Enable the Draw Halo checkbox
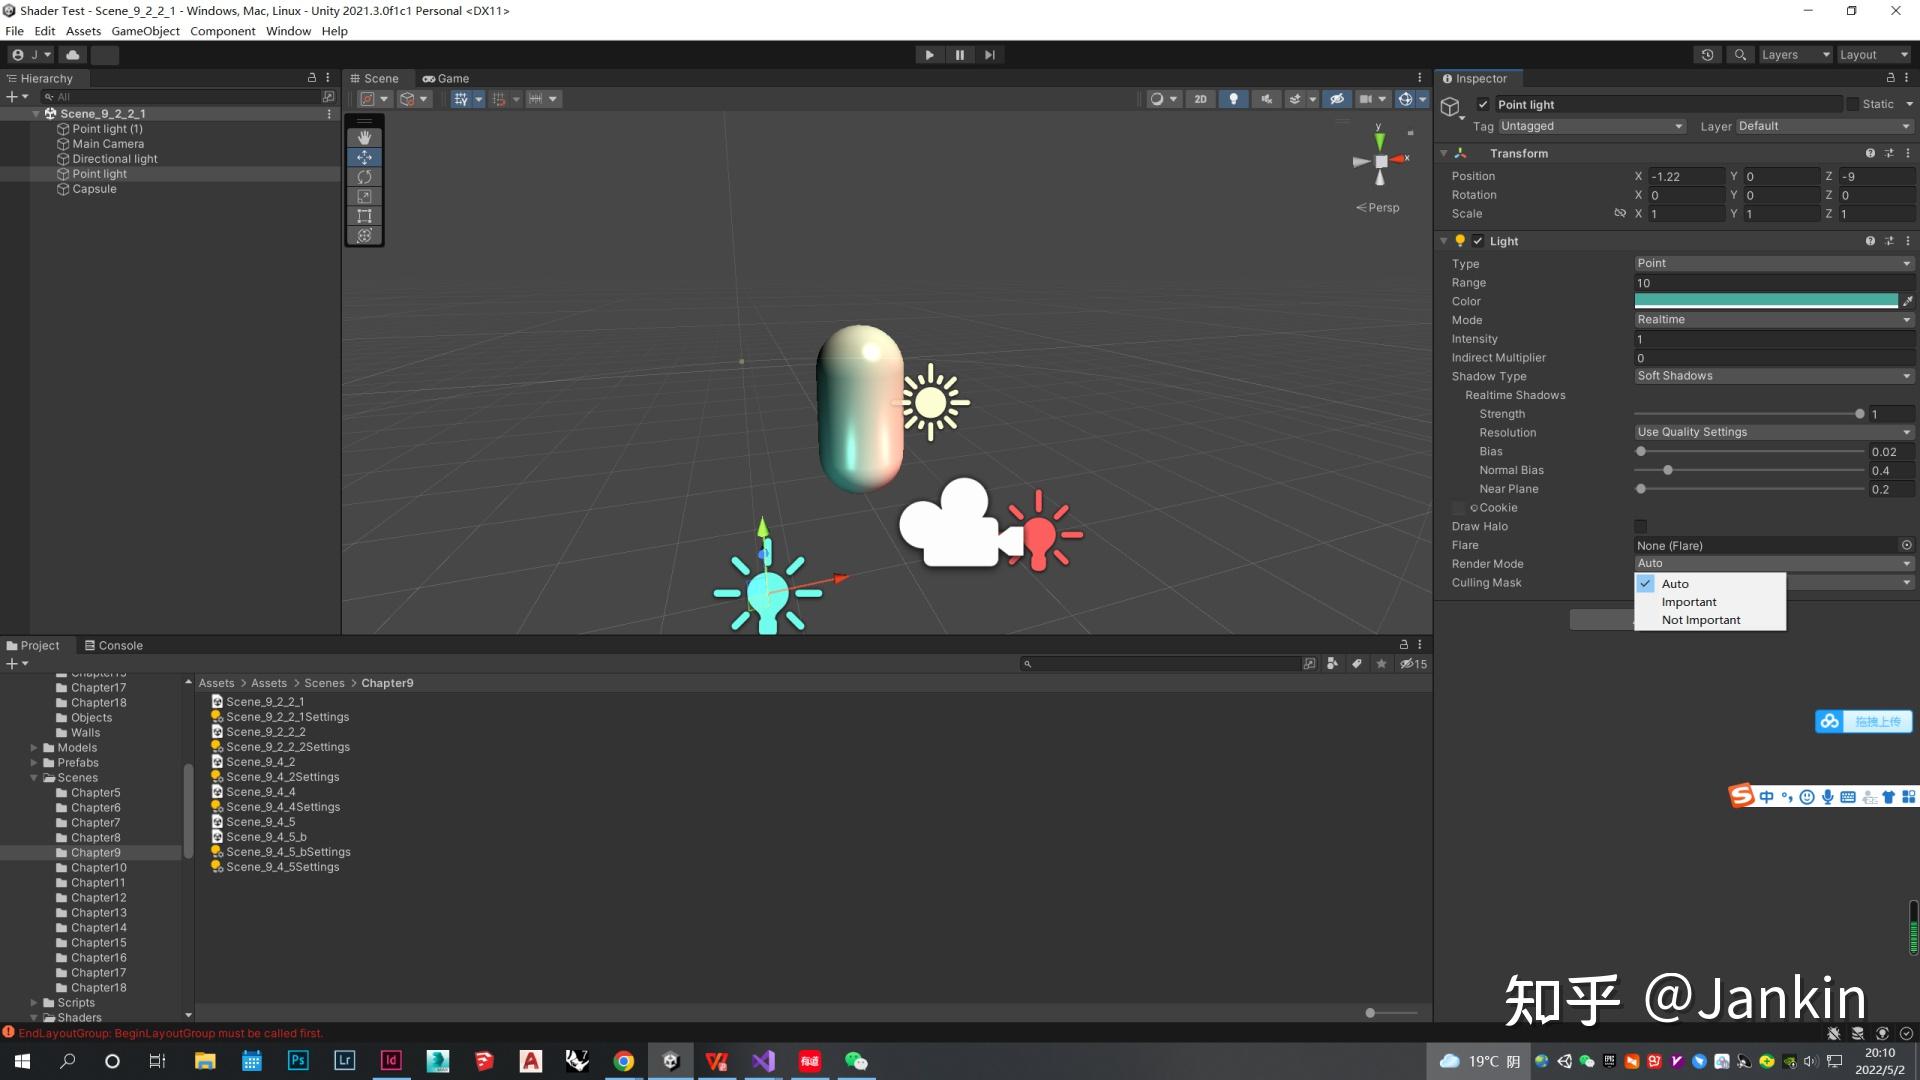 (x=1640, y=526)
